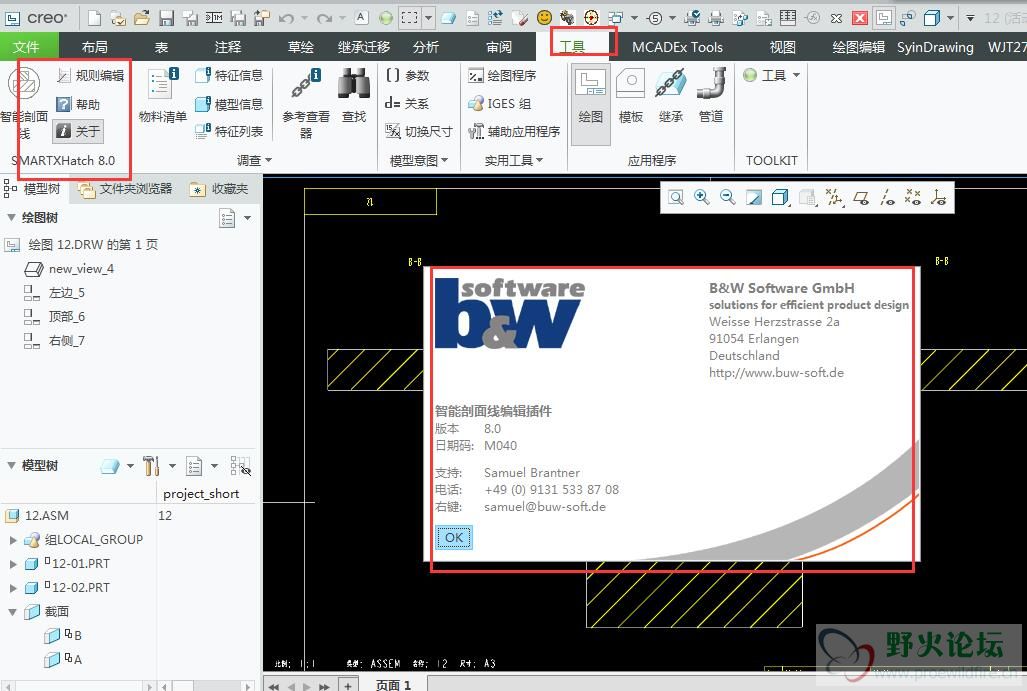Open the TOOLKIT 工具 dropdown
This screenshot has height=691, width=1027.
click(x=772, y=75)
